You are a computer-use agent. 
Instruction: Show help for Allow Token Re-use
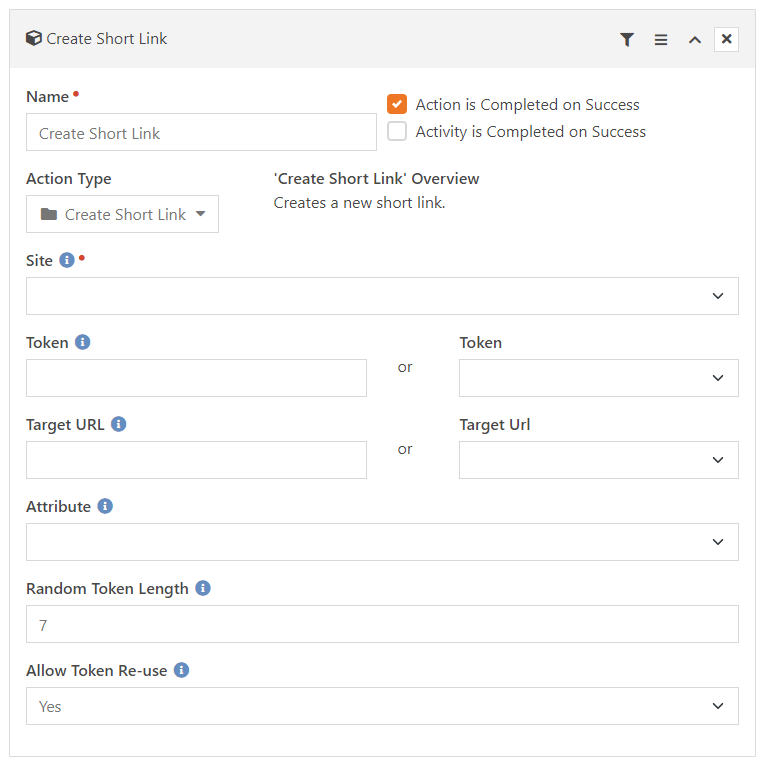click(x=181, y=670)
